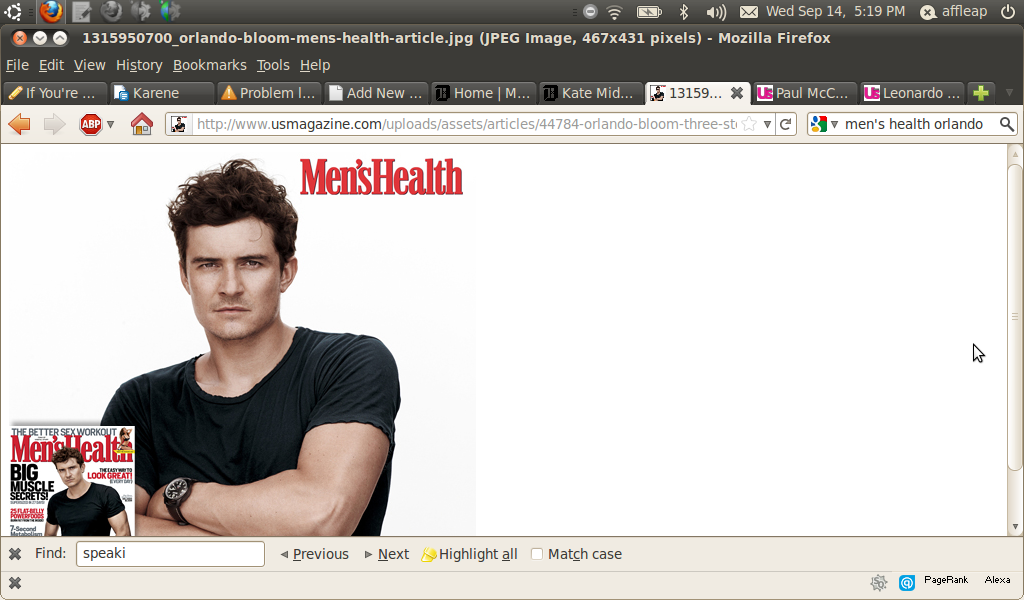Go forward with the grey arrow
The height and width of the screenshot is (600, 1024).
54,123
